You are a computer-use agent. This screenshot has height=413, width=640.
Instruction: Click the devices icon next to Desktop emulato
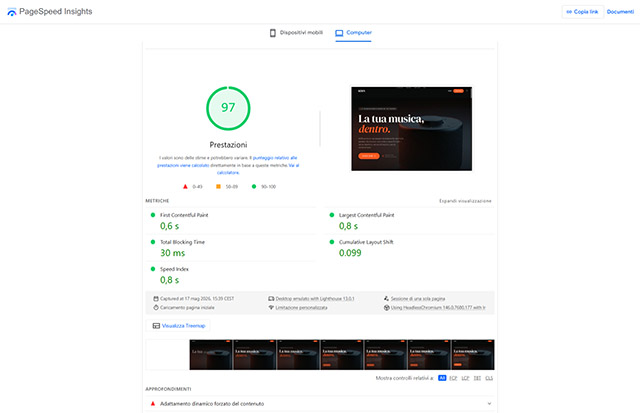click(271, 299)
